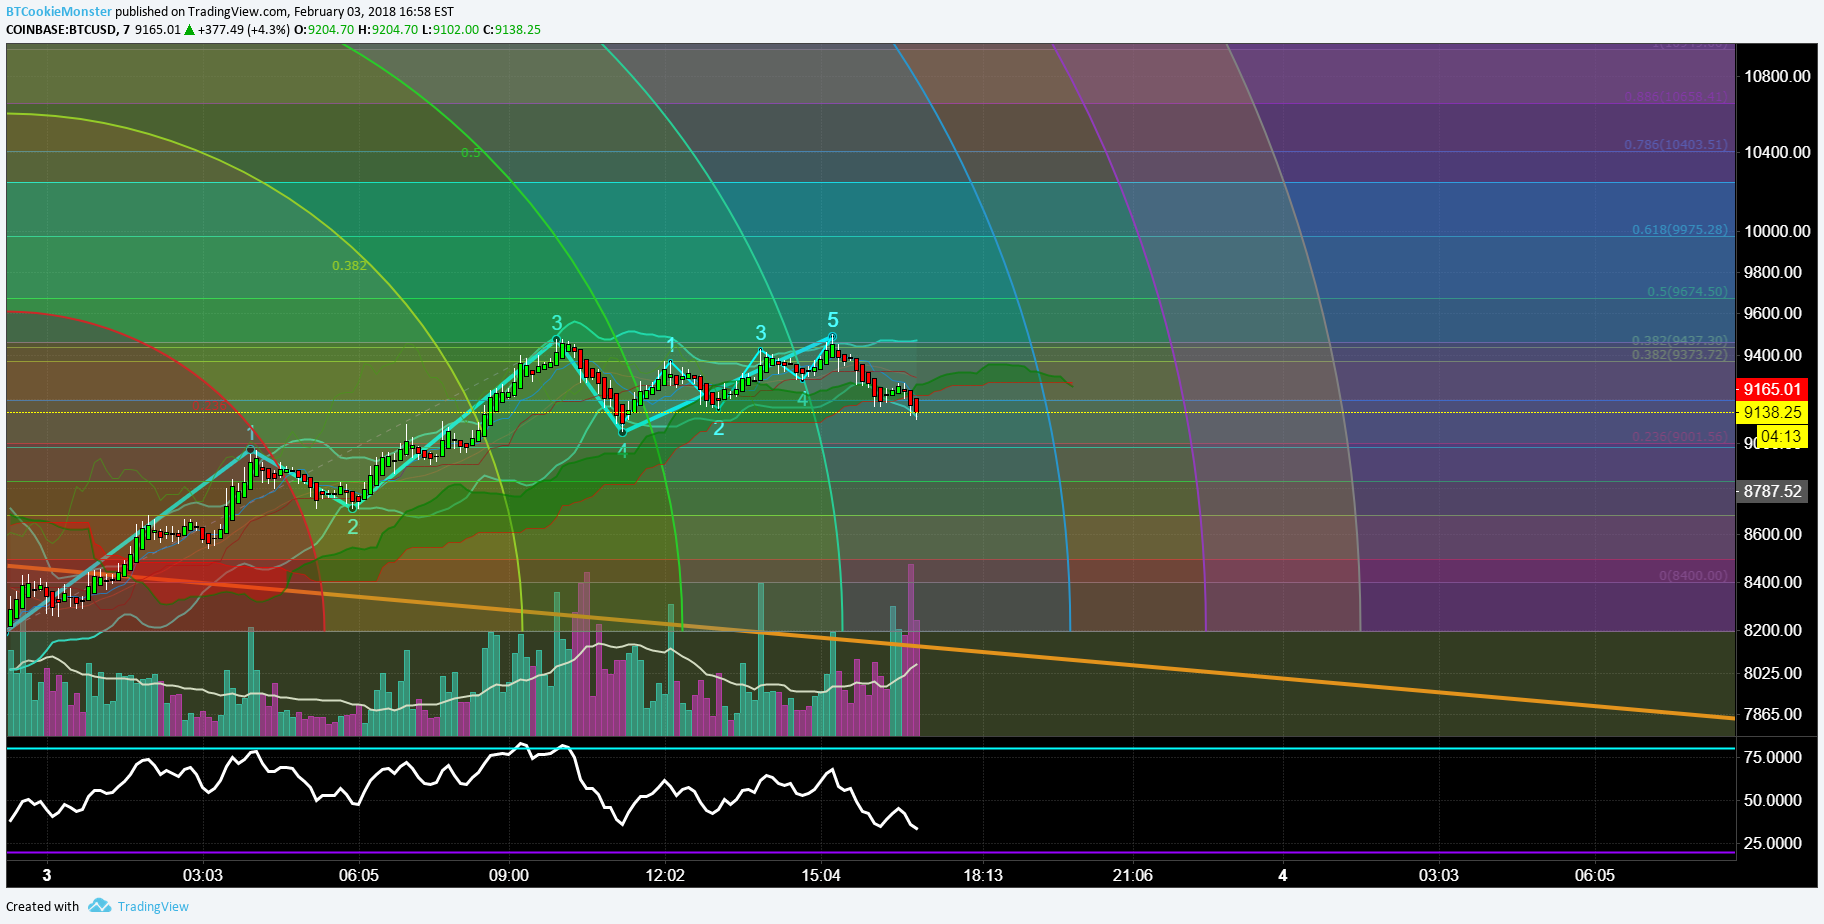Screen dimensions: 1824x924
Task: Click the 0.382(9437.30) Fibonacci level label
Action: click(x=1680, y=341)
